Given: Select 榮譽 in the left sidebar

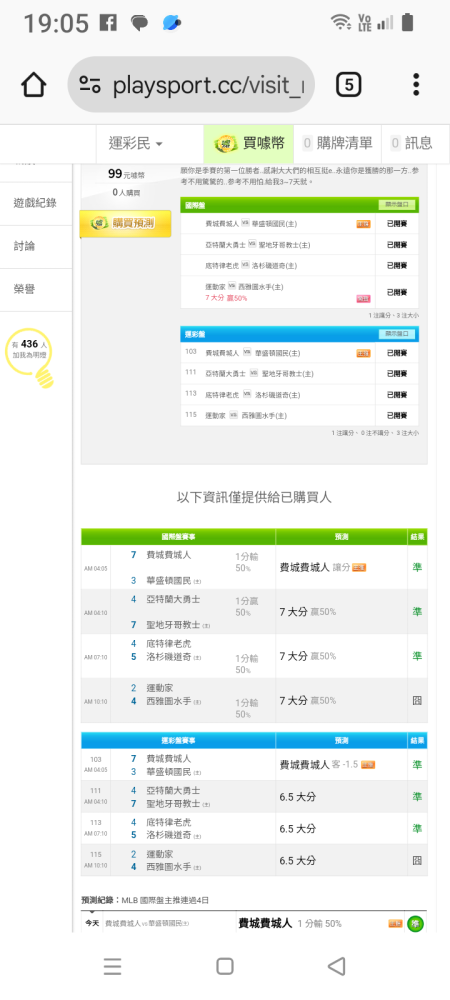Looking at the screenshot, I should point(36,290).
